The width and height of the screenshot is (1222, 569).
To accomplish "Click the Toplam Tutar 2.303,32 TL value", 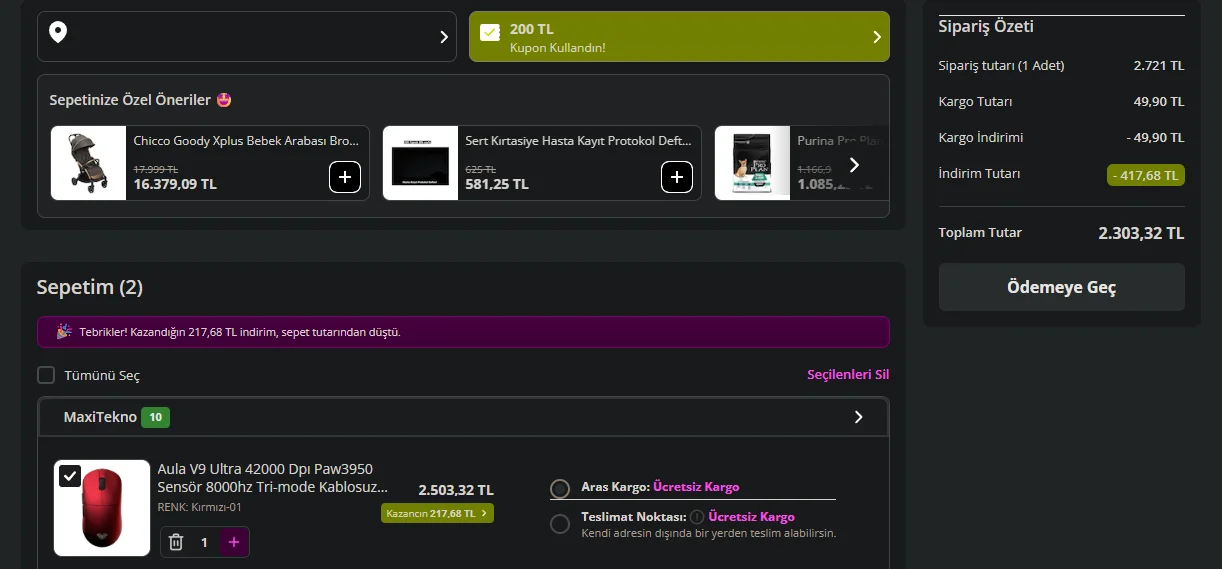I will 1141,233.
